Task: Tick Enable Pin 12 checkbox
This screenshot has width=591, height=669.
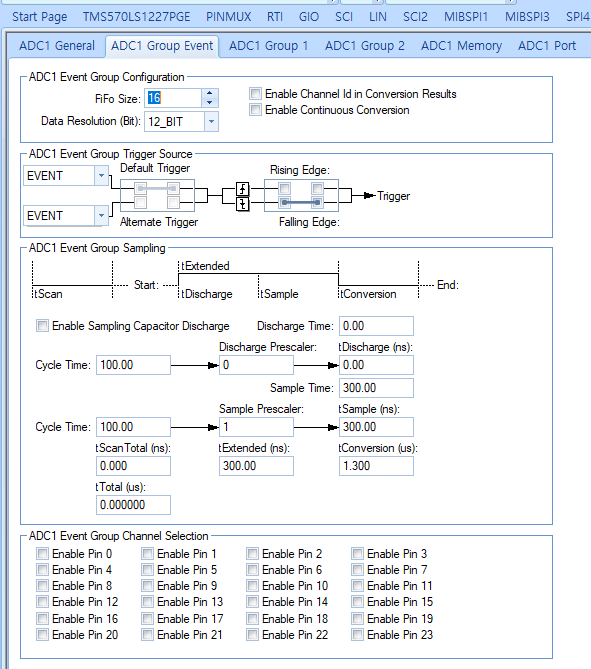Action: [42, 602]
